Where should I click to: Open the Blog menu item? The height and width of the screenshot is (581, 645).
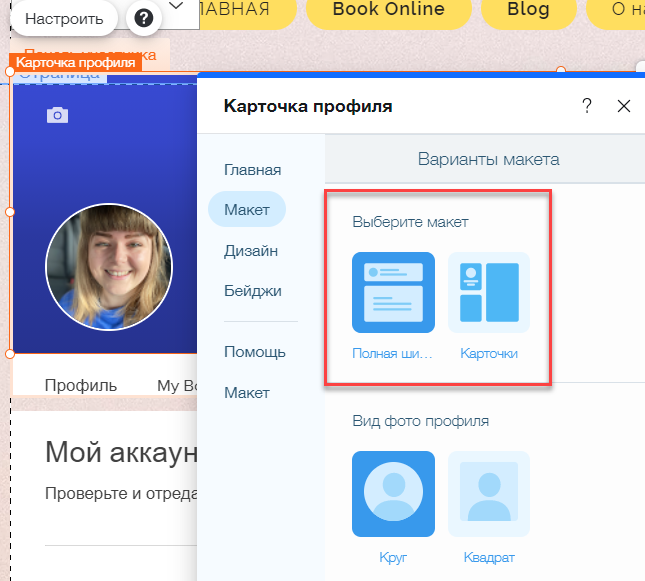tap(529, 9)
